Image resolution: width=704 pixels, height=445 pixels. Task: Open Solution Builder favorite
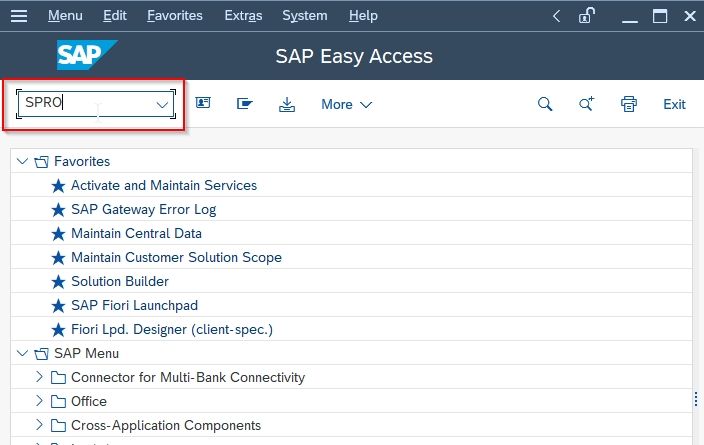(x=120, y=281)
